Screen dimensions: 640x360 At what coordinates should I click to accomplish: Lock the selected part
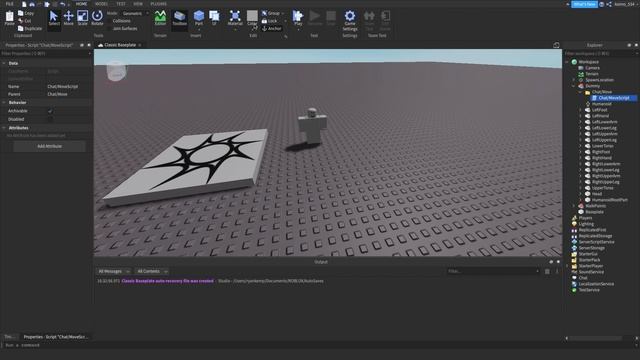(269, 20)
